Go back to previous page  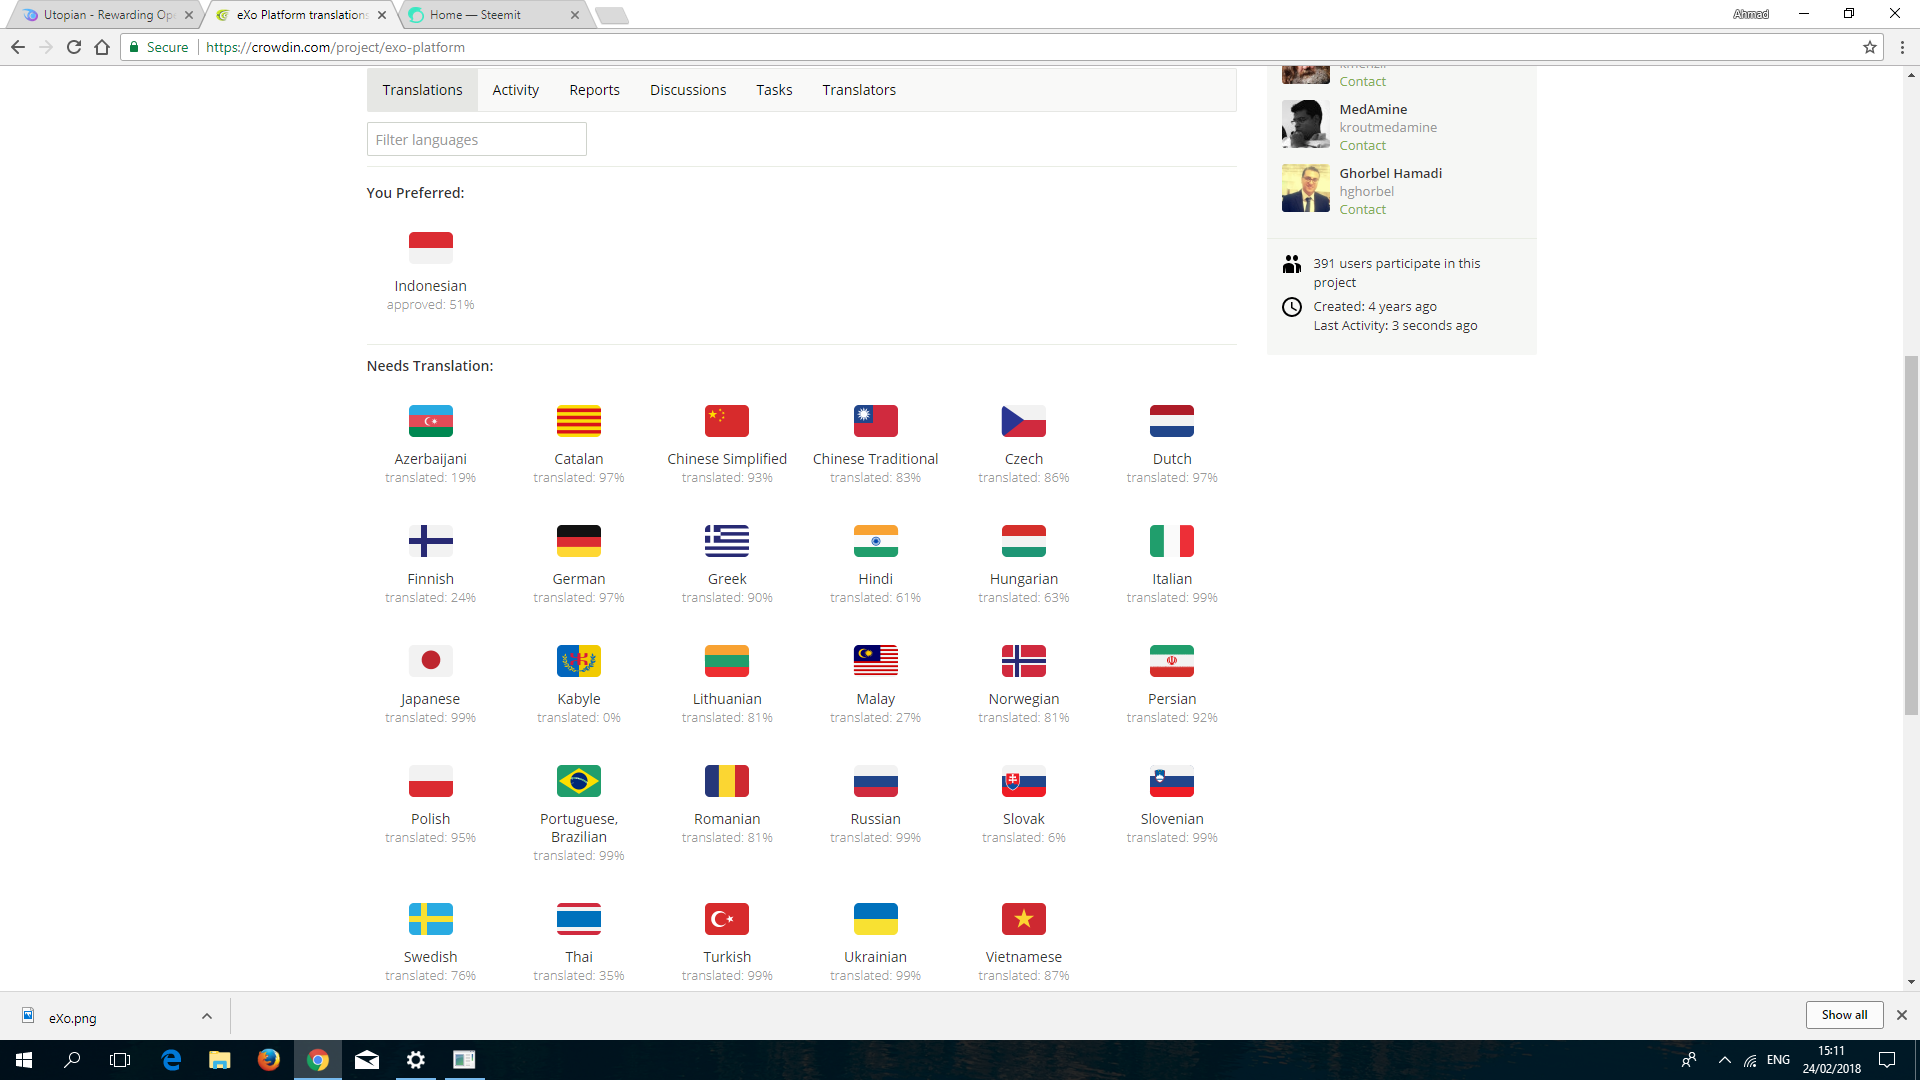[18, 47]
